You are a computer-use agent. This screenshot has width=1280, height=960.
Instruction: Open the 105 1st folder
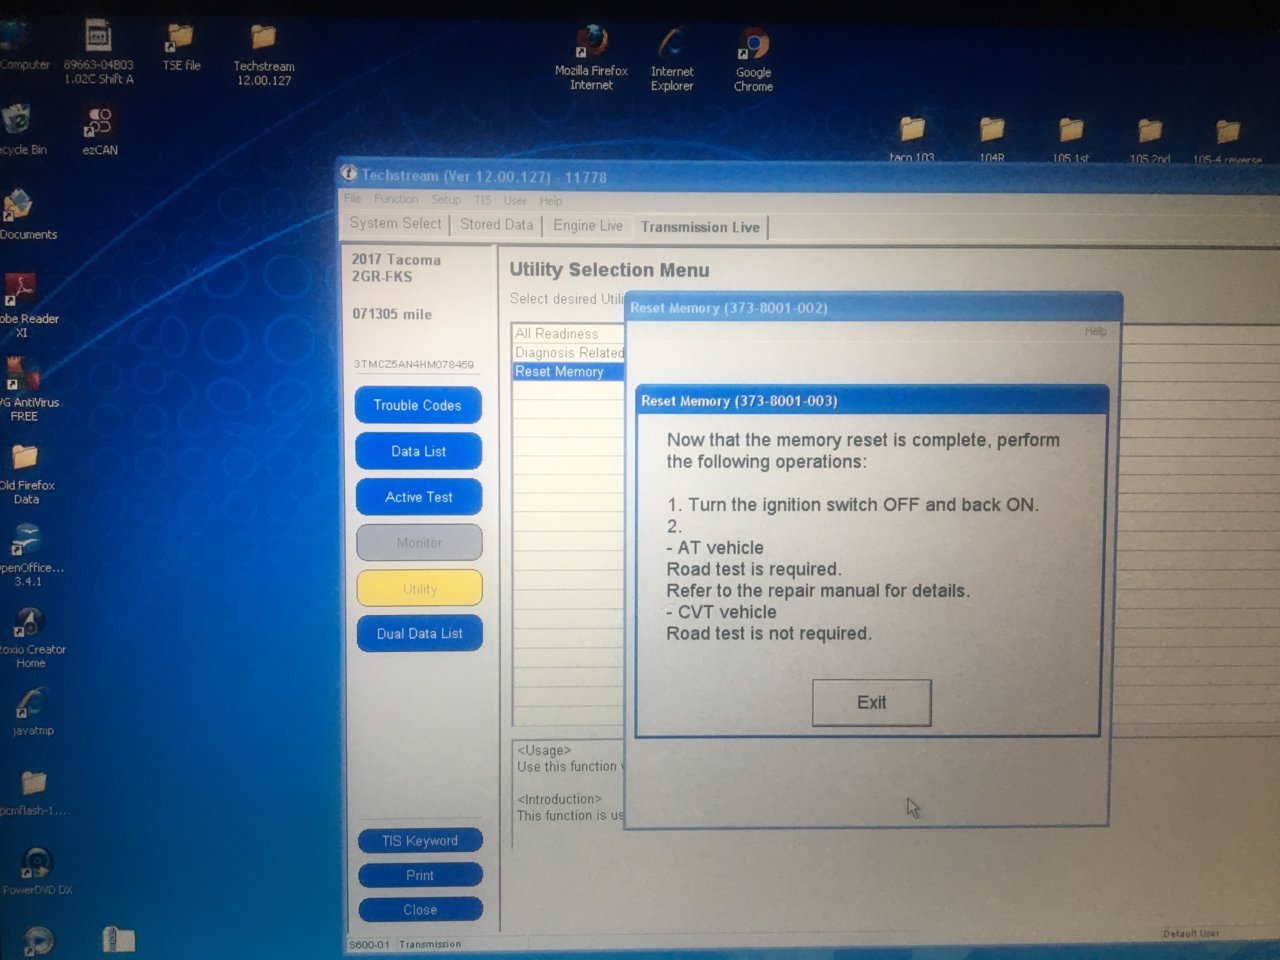click(x=1070, y=139)
